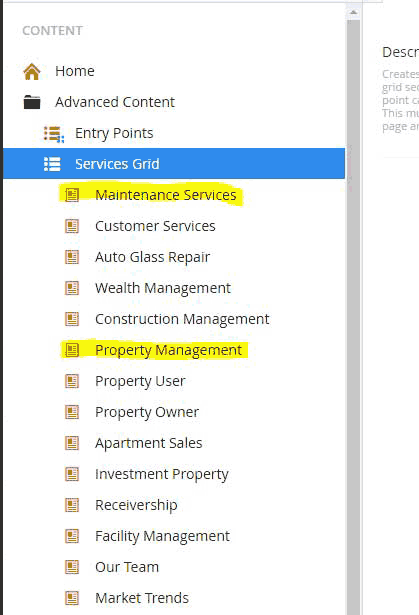This screenshot has width=419, height=615.
Task: Click the Auto Glass Repair page icon
Action: click(72, 257)
